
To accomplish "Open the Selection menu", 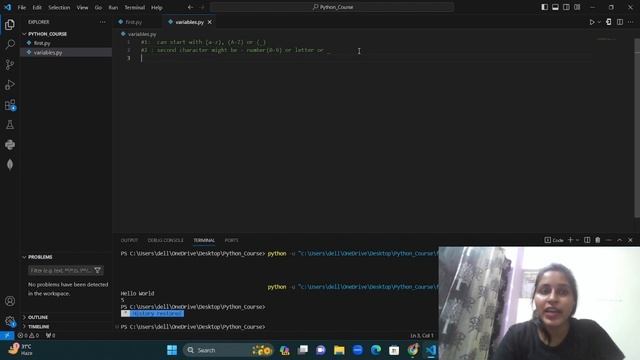I will pyautogui.click(x=59, y=7).
